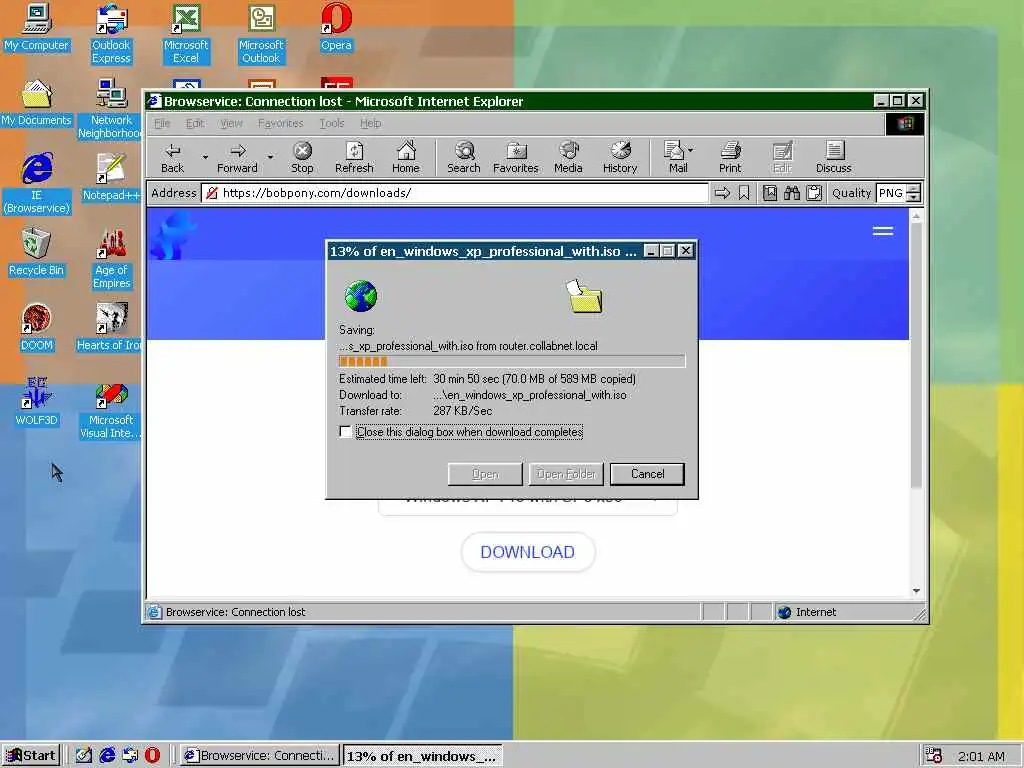Decrease Quality with the stepper down arrow
Viewport: 1024px width, 768px height.
pos(914,197)
